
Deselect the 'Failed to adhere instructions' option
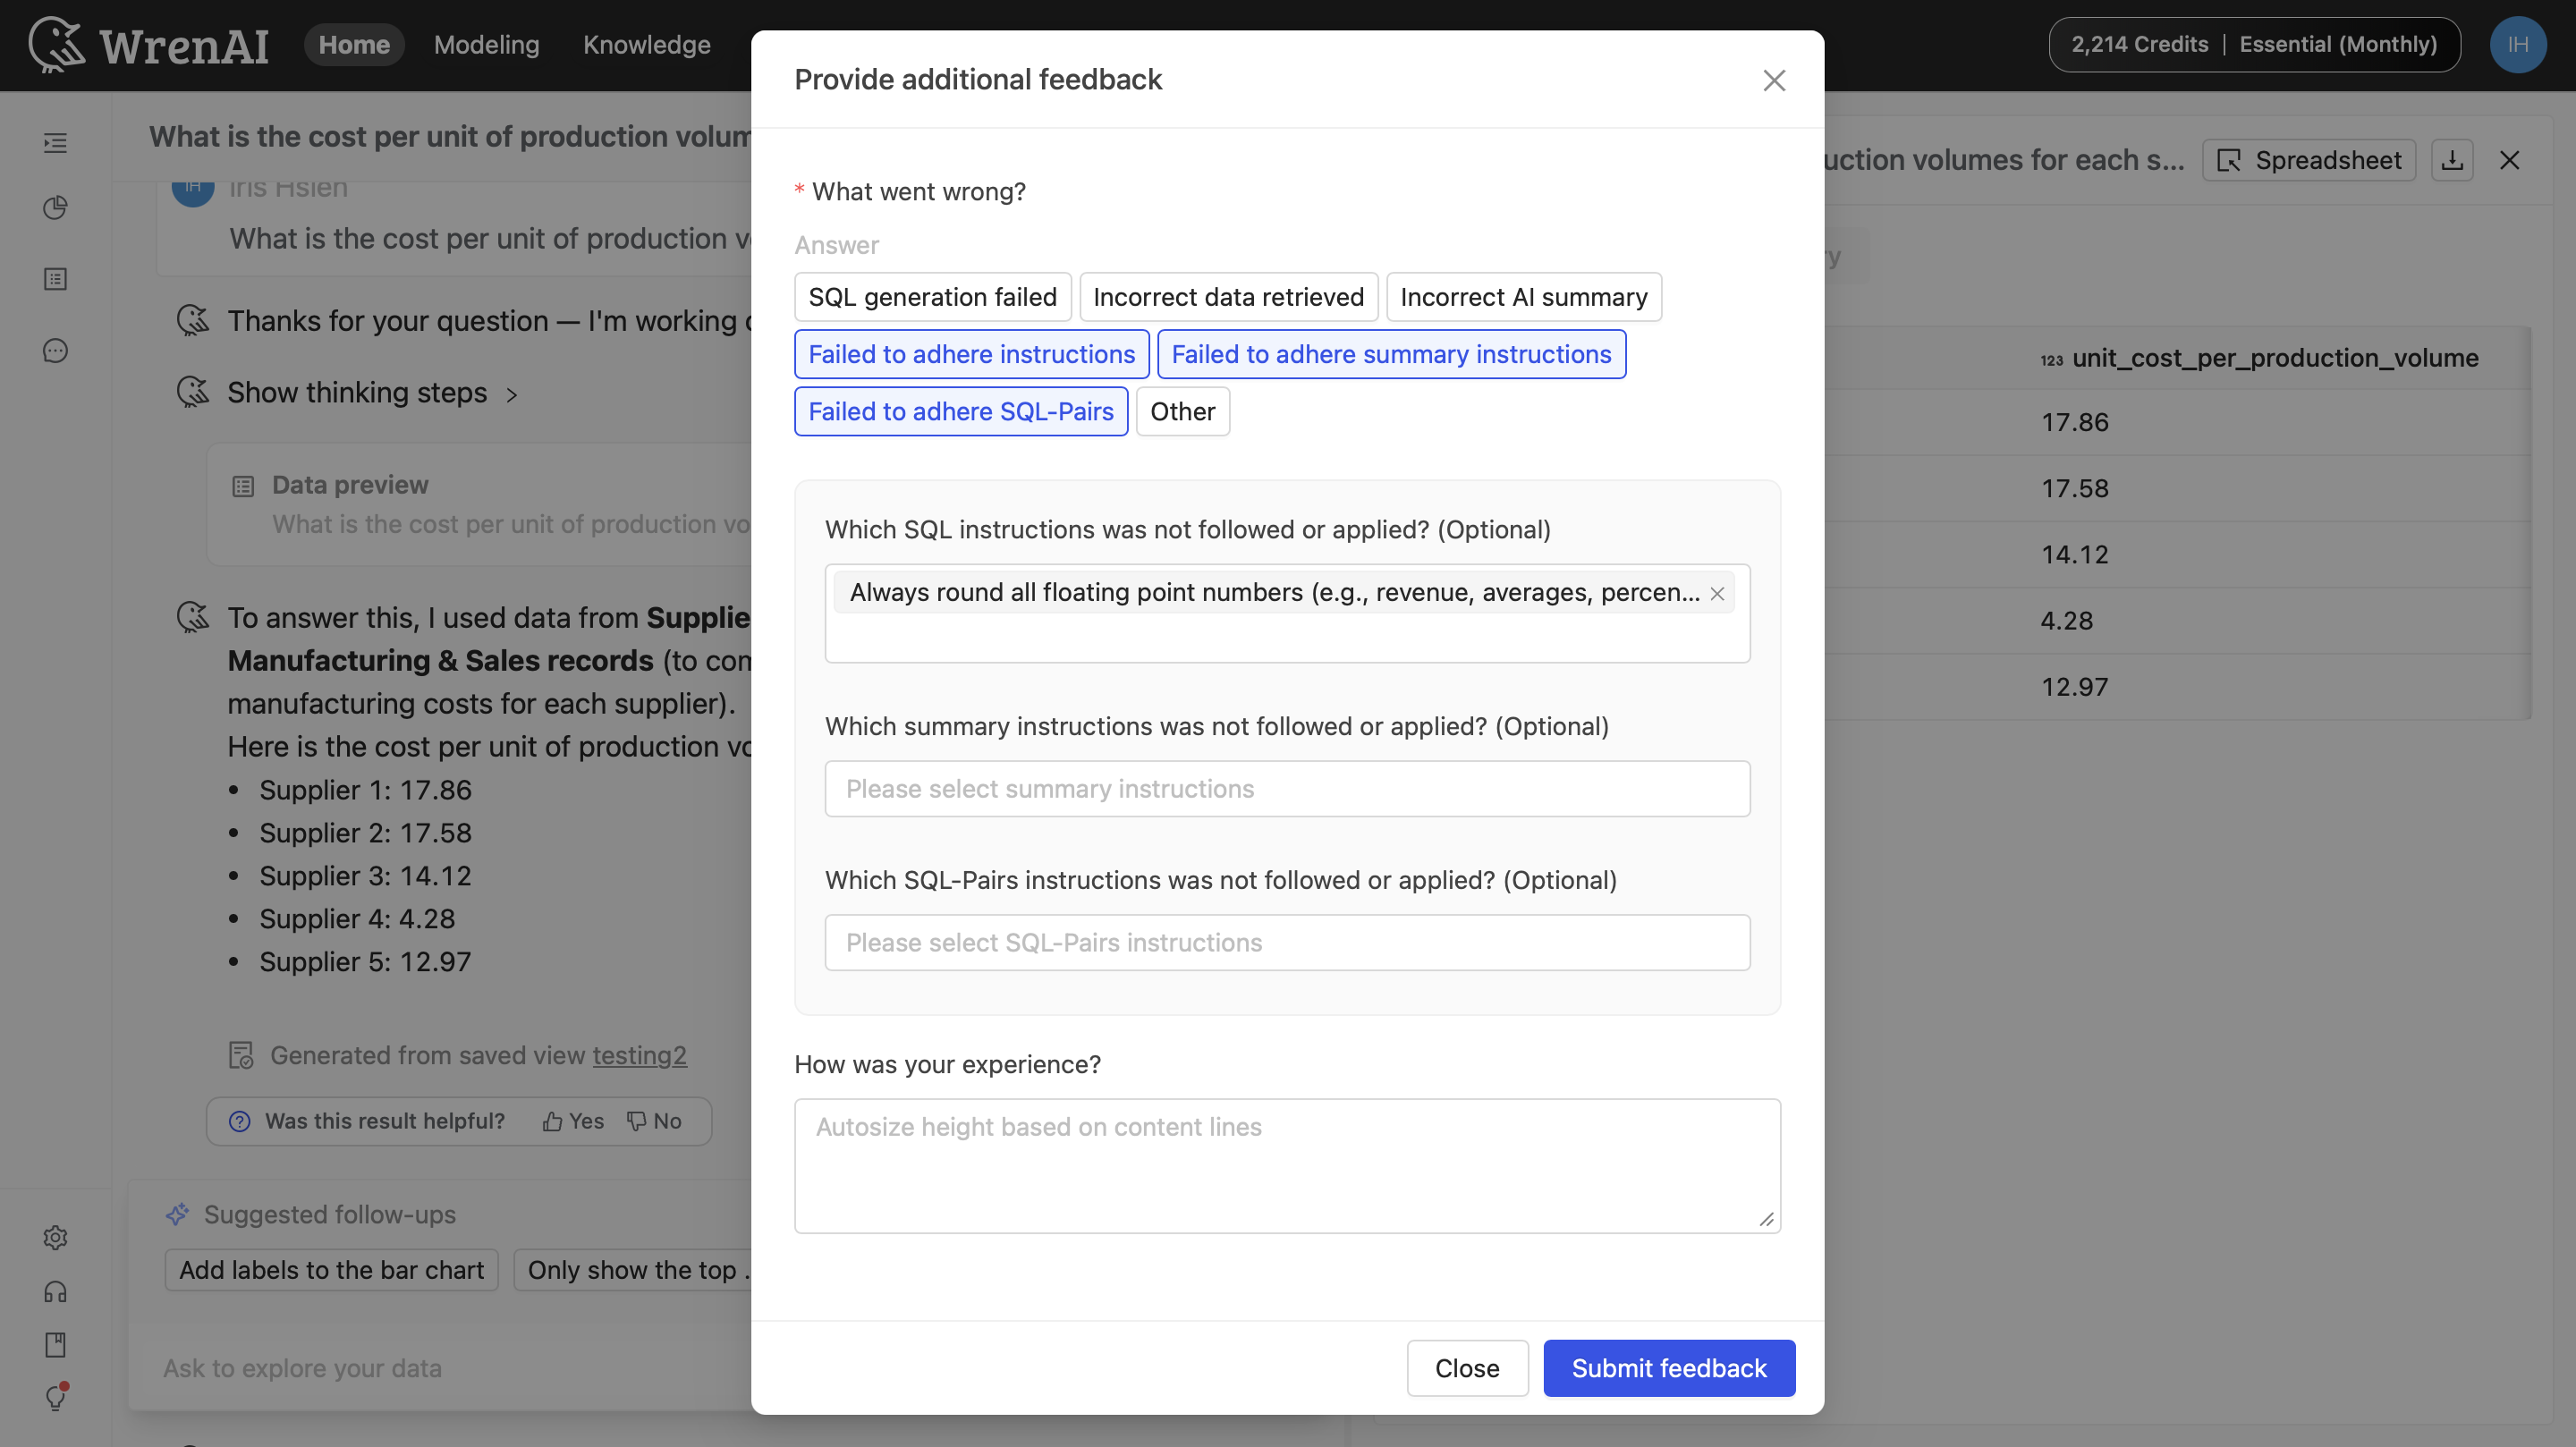click(x=971, y=354)
